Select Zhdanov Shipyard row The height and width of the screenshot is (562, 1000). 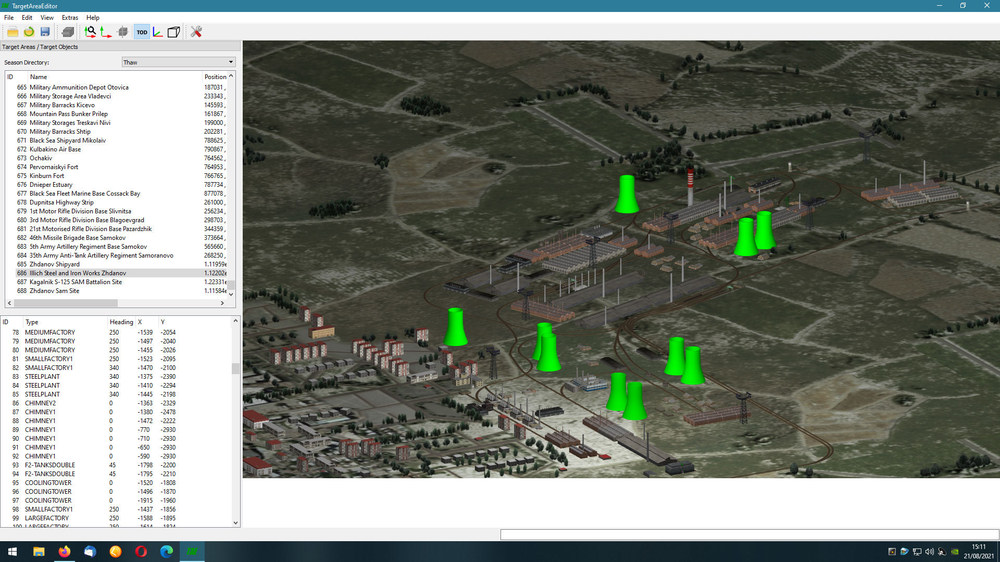tap(120, 264)
